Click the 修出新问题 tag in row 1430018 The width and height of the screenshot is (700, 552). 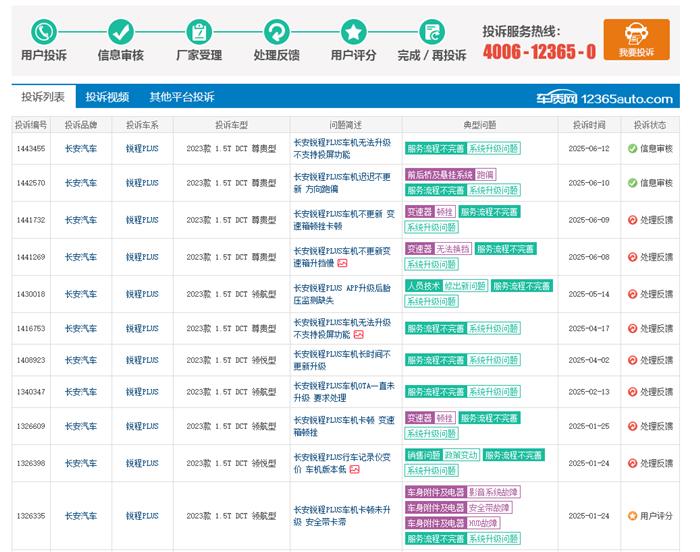pyautogui.click(x=465, y=286)
